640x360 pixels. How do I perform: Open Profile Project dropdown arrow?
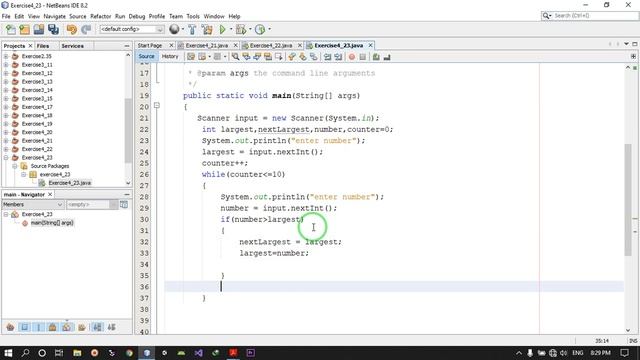click(x=269, y=29)
